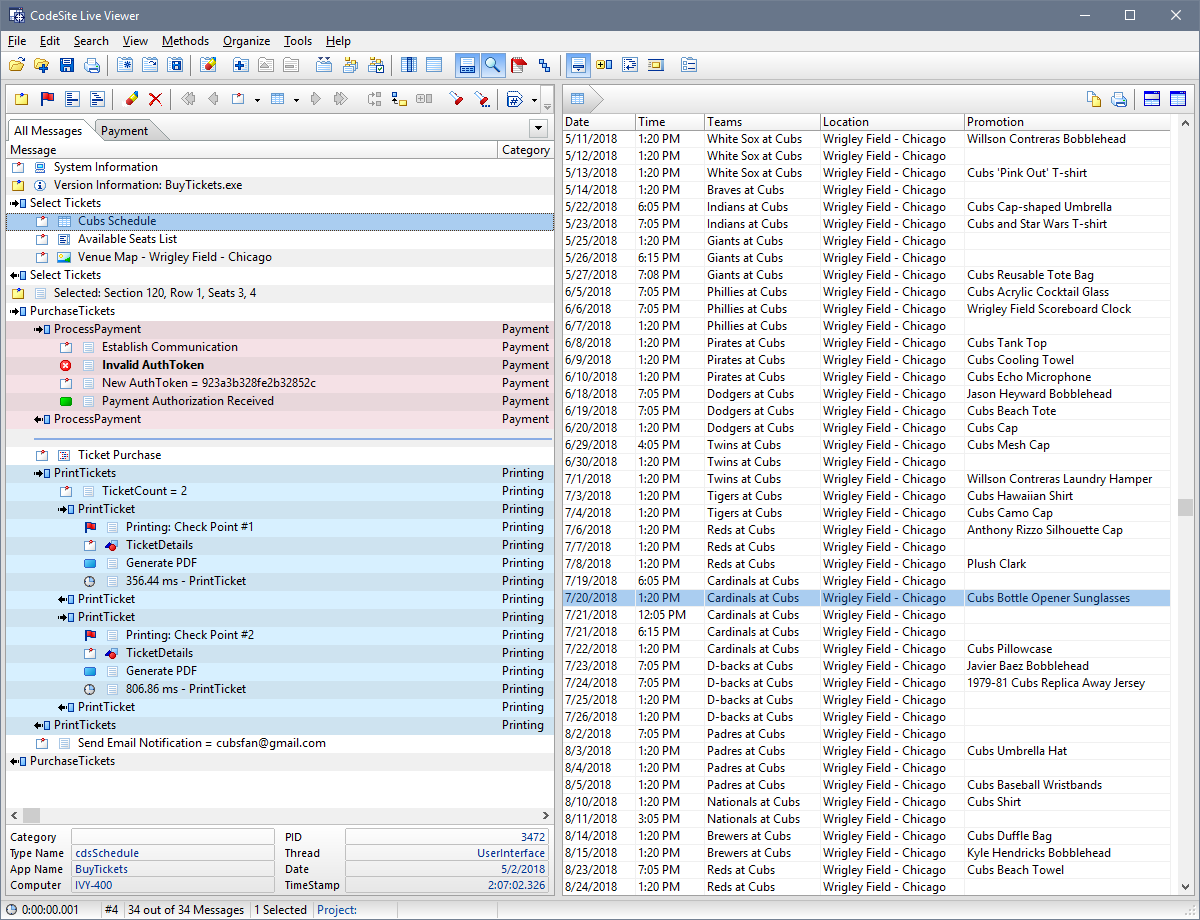1200x920 pixels.
Task: Print messages via the printer toolbar icon
Action: point(91,64)
